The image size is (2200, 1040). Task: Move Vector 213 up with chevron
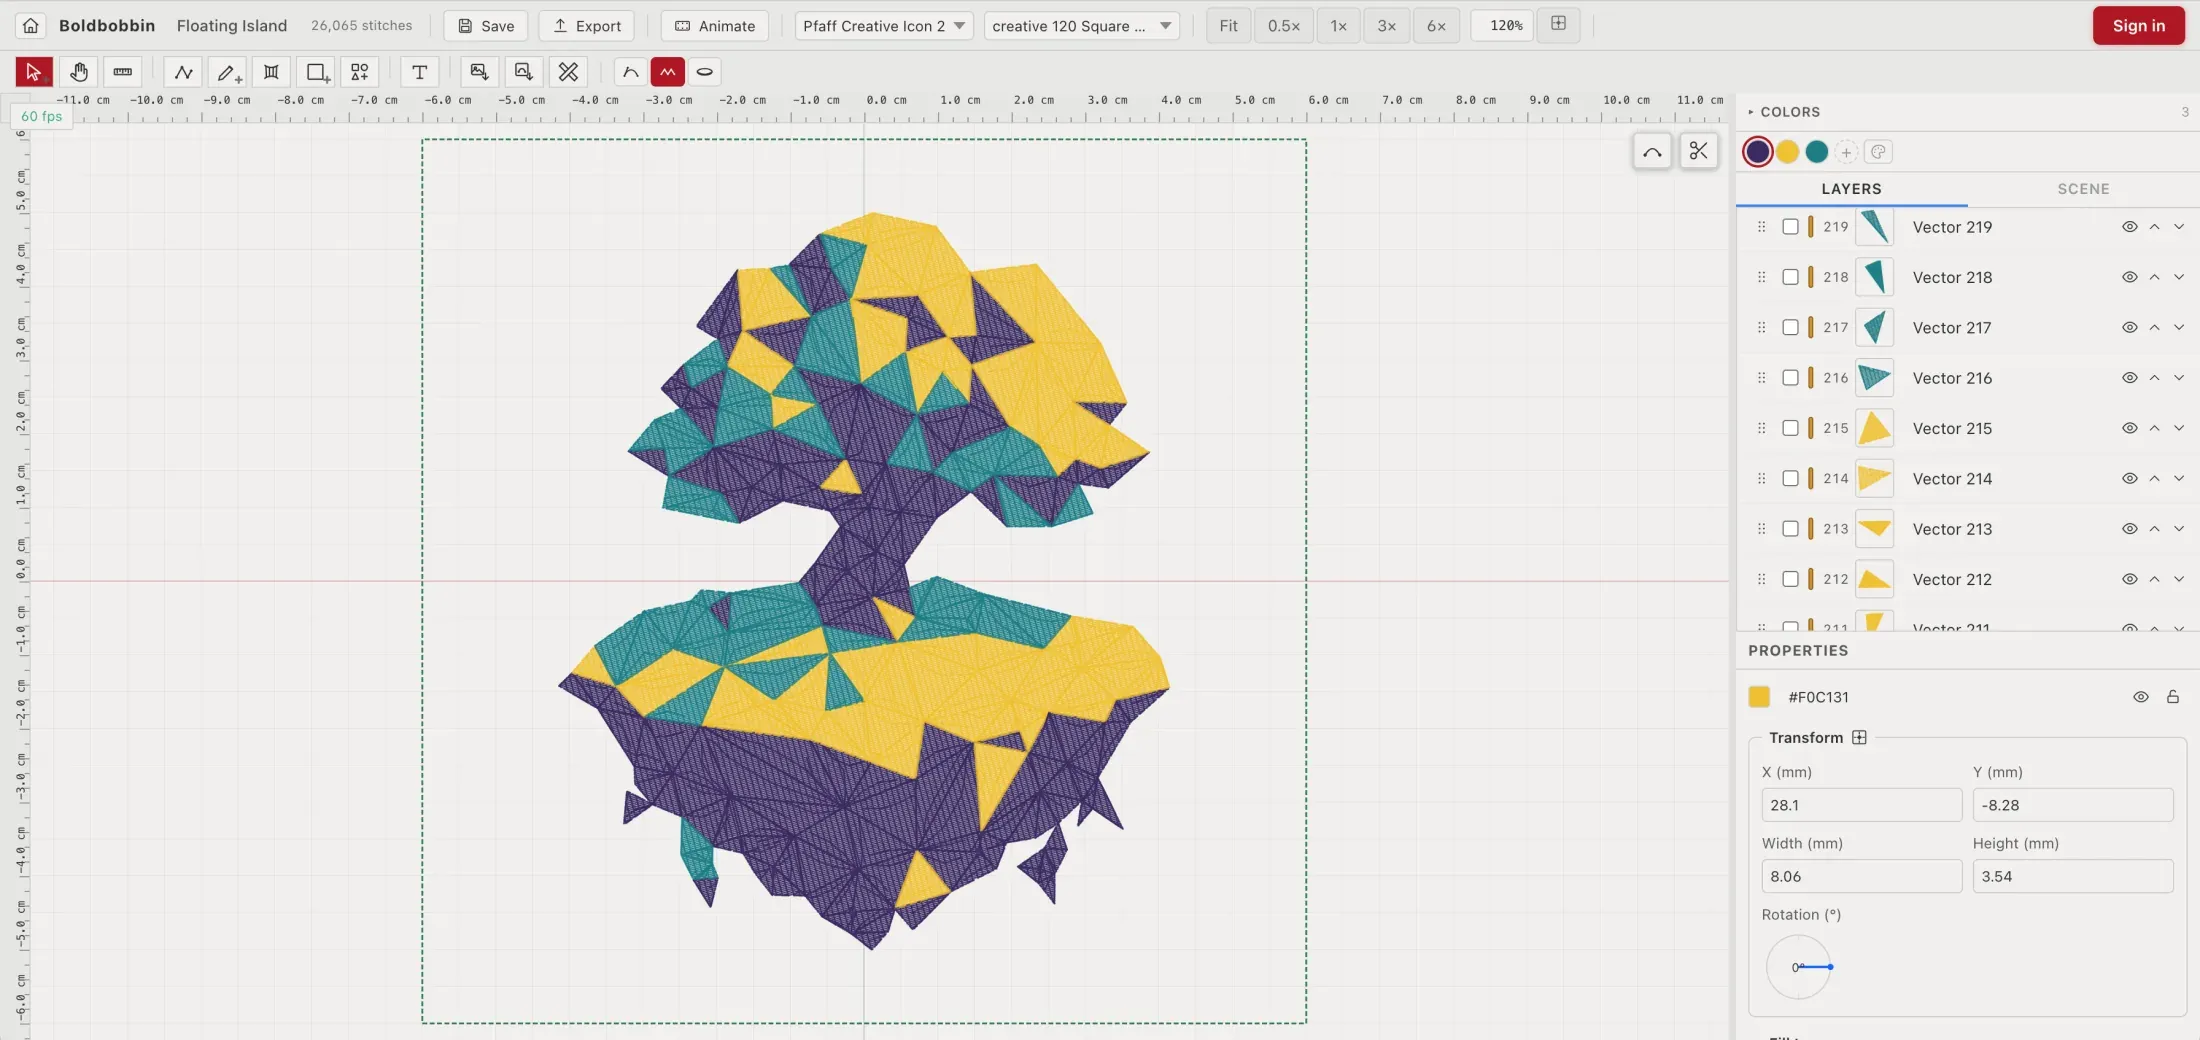pos(2155,529)
